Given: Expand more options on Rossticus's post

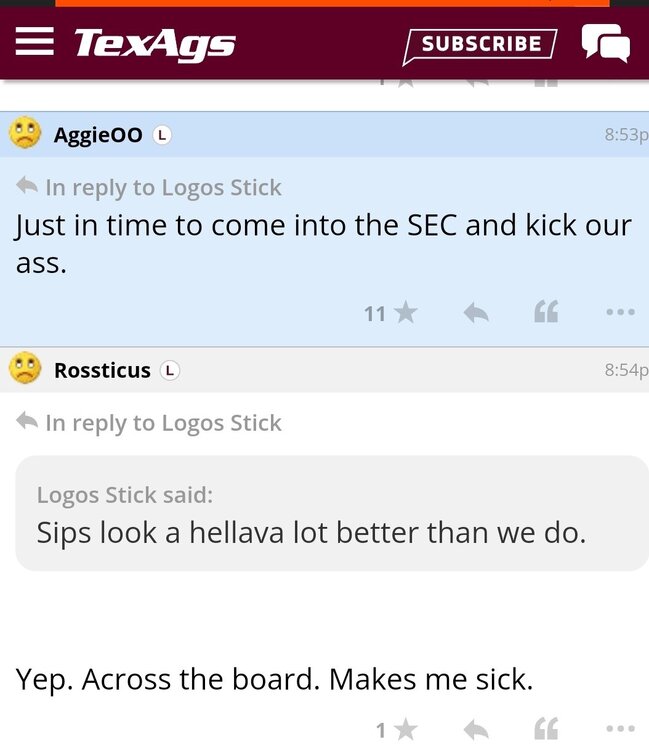Looking at the screenshot, I should point(620,730).
